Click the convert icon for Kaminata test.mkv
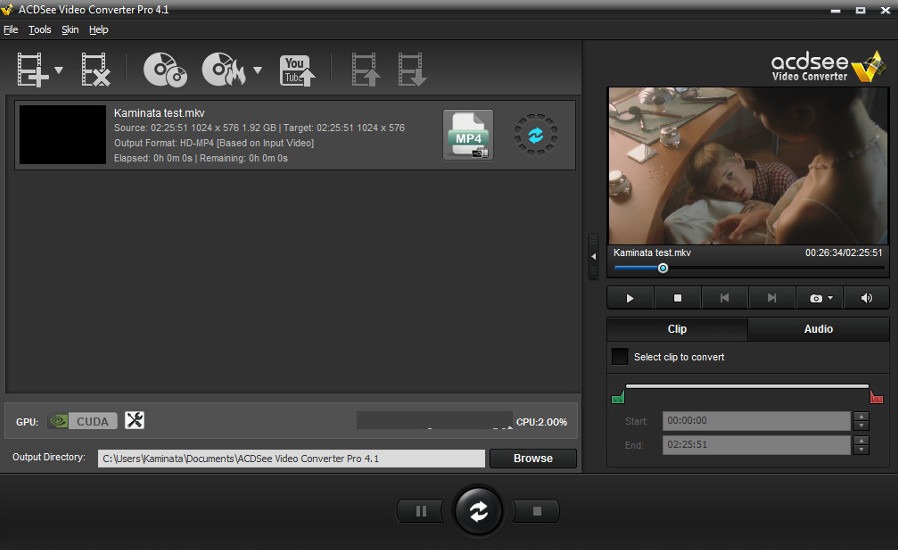Viewport: 898px width, 550px height. 535,135
